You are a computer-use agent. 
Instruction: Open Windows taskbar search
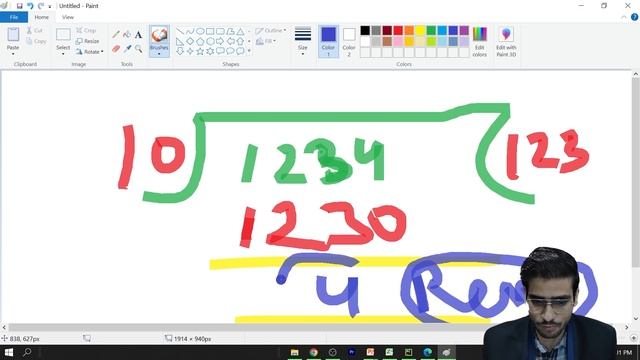(27, 352)
